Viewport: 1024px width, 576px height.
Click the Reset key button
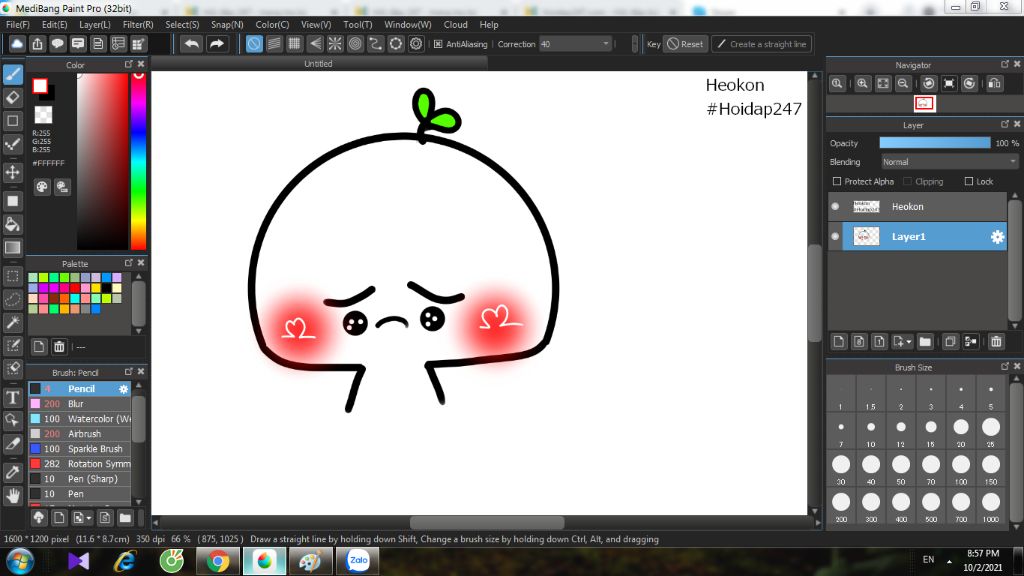click(685, 44)
